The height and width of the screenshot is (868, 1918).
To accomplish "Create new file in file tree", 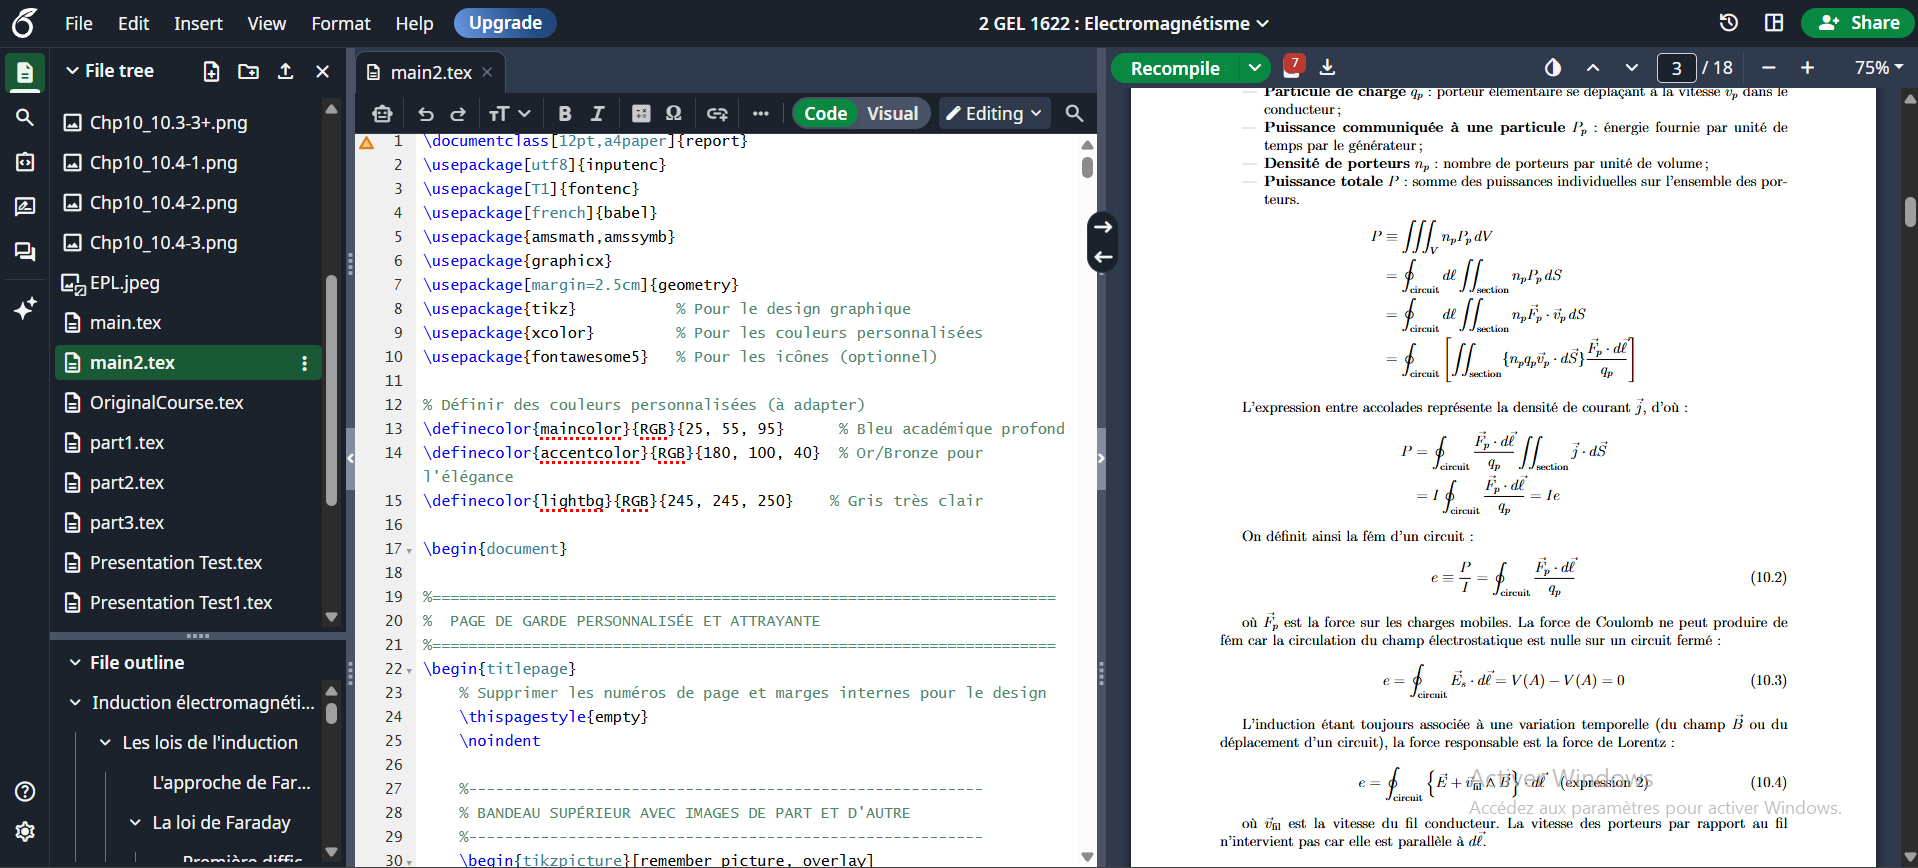I will pos(211,71).
